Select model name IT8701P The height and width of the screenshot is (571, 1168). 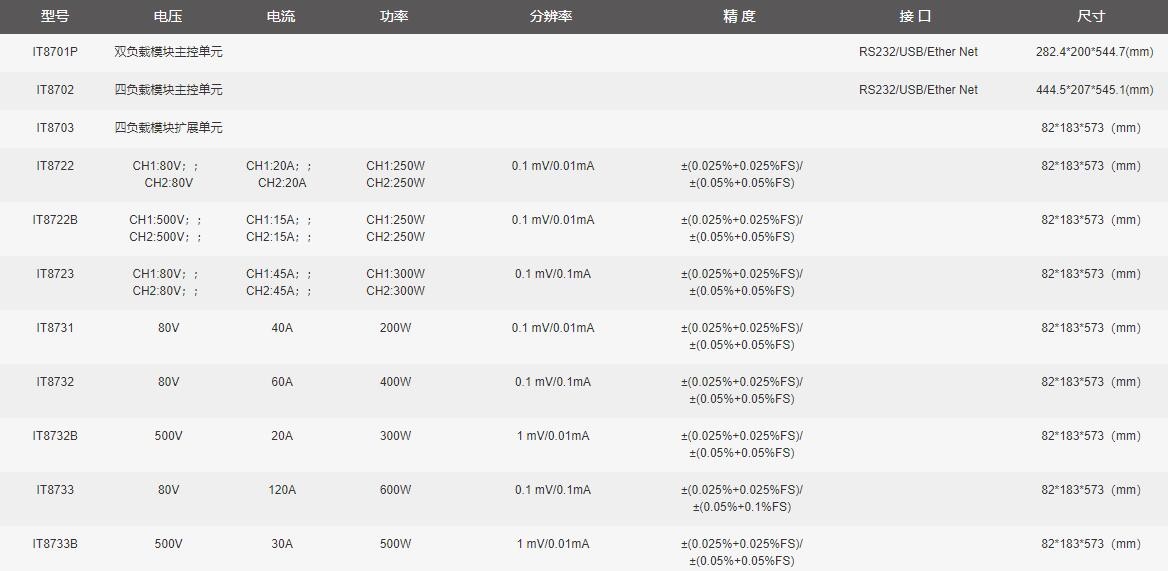[x=55, y=52]
